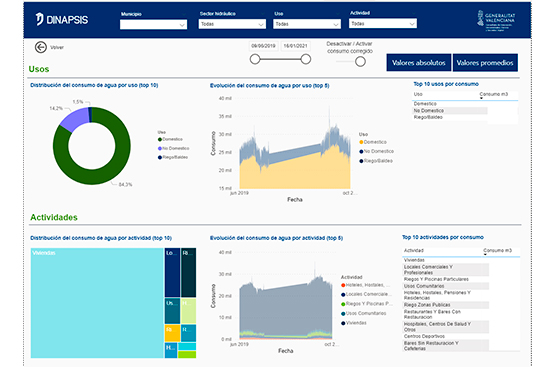Image resolution: width=555 pixels, height=367 pixels.
Task: Select Locales Comerciales Y Profesionales row
Action: [461, 270]
